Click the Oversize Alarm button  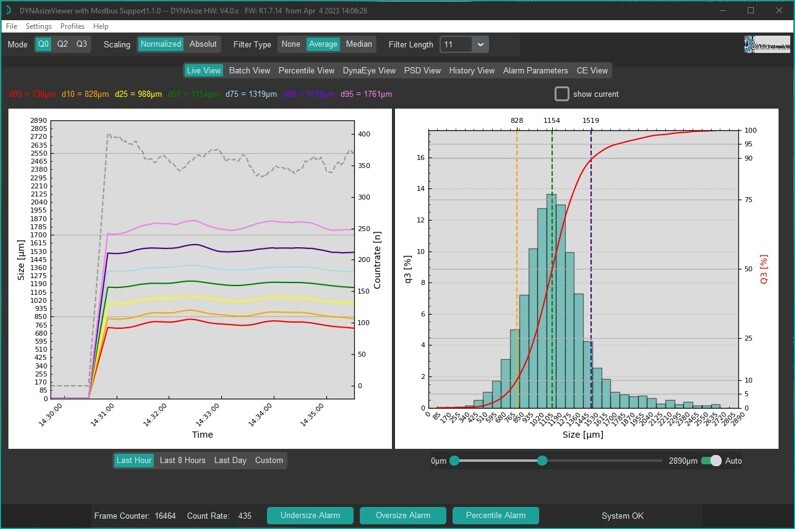click(403, 515)
